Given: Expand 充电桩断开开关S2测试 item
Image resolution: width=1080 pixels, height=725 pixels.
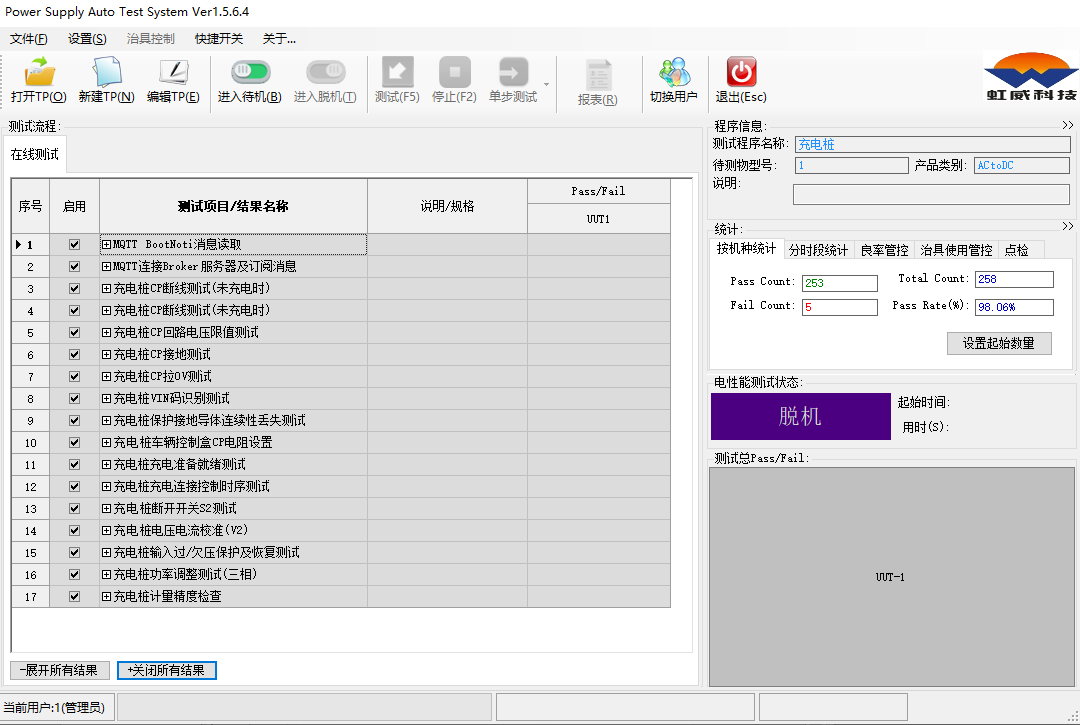Looking at the screenshot, I should point(106,509).
